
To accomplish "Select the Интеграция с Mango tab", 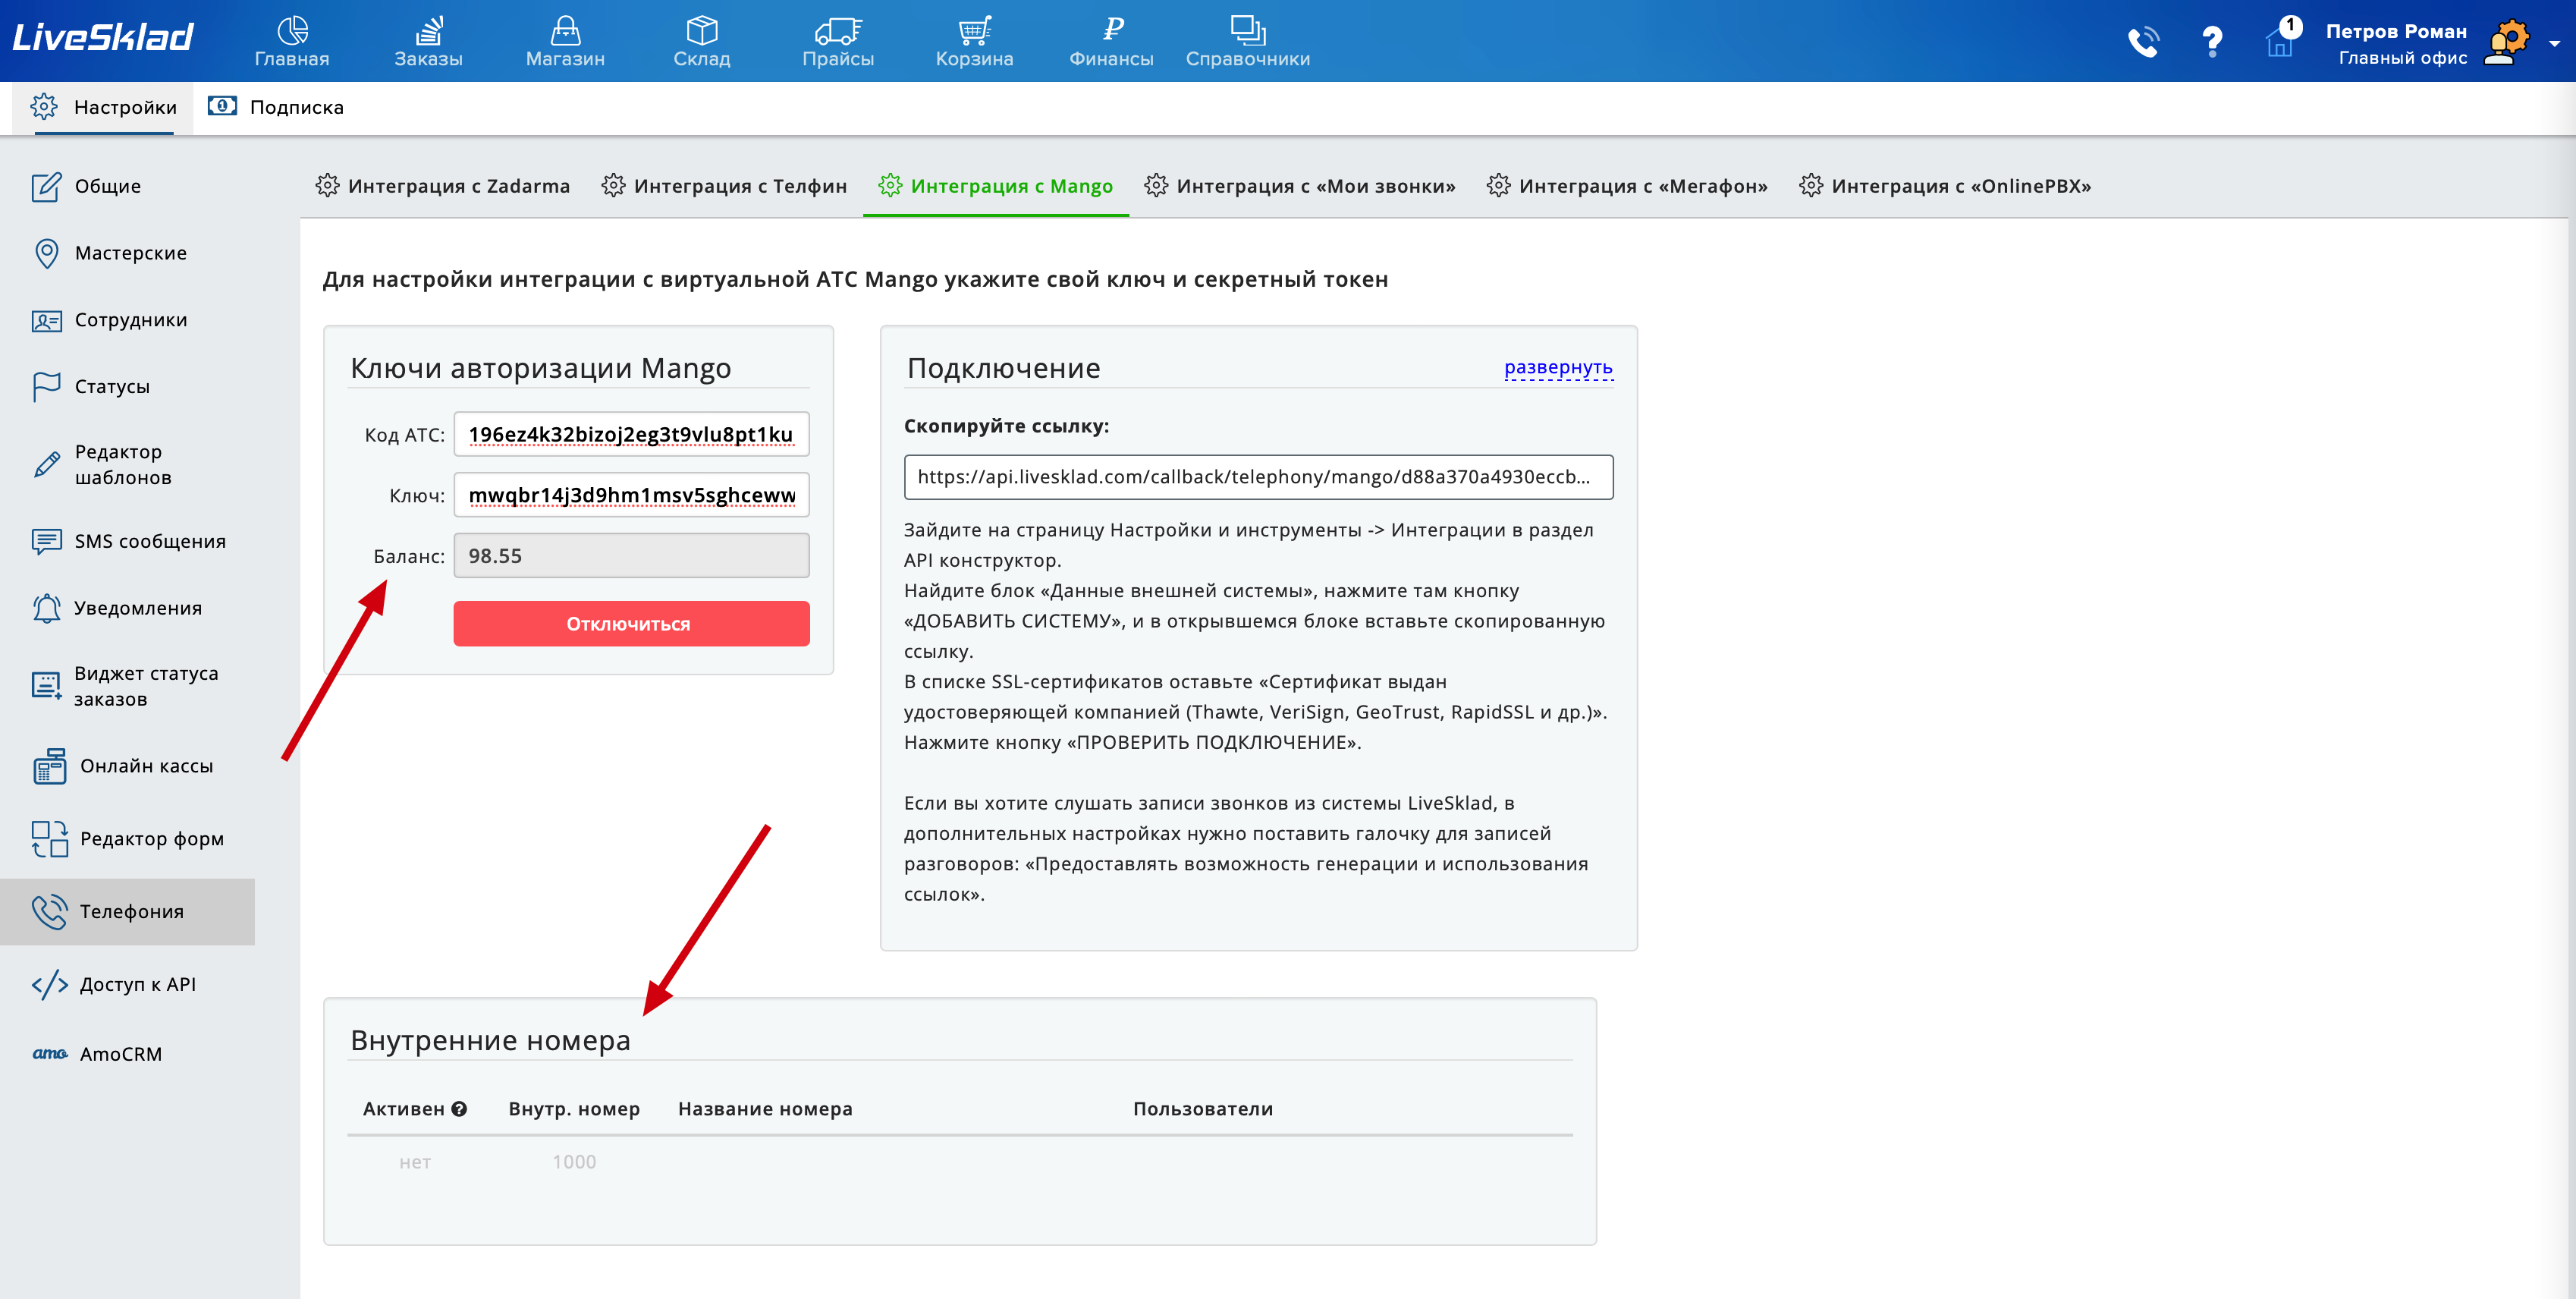I will click(x=996, y=186).
